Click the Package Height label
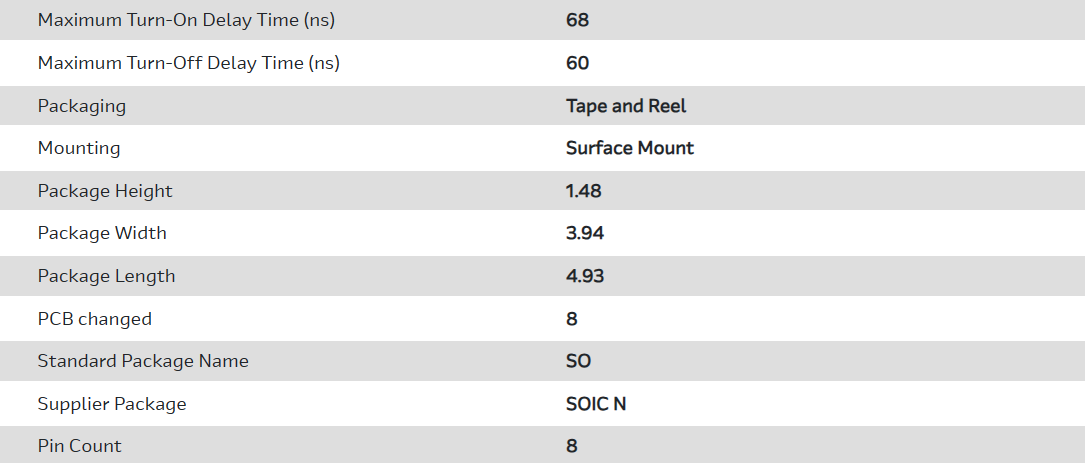This screenshot has height=463, width=1085. coord(105,191)
